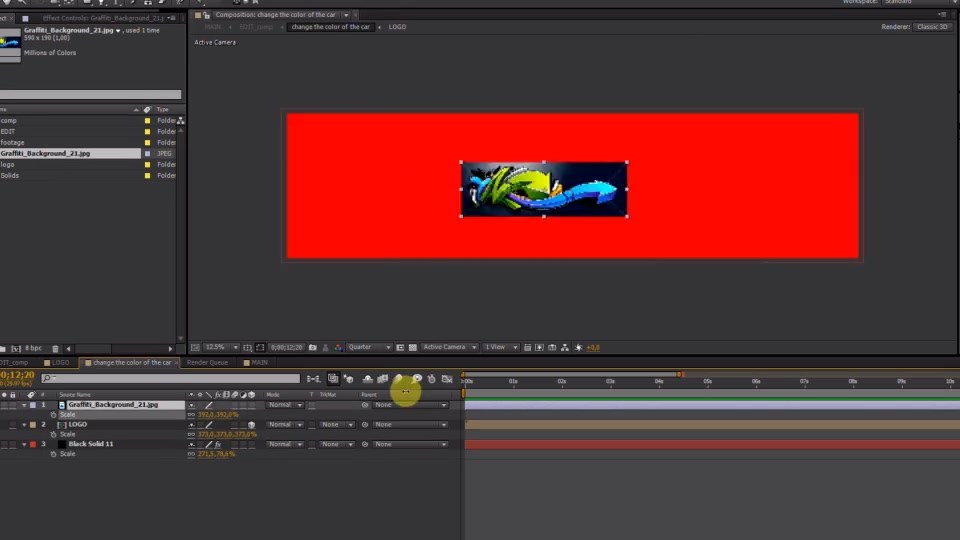960x540 pixels.
Task: Click the region of interest icon
Action: [x=260, y=347]
